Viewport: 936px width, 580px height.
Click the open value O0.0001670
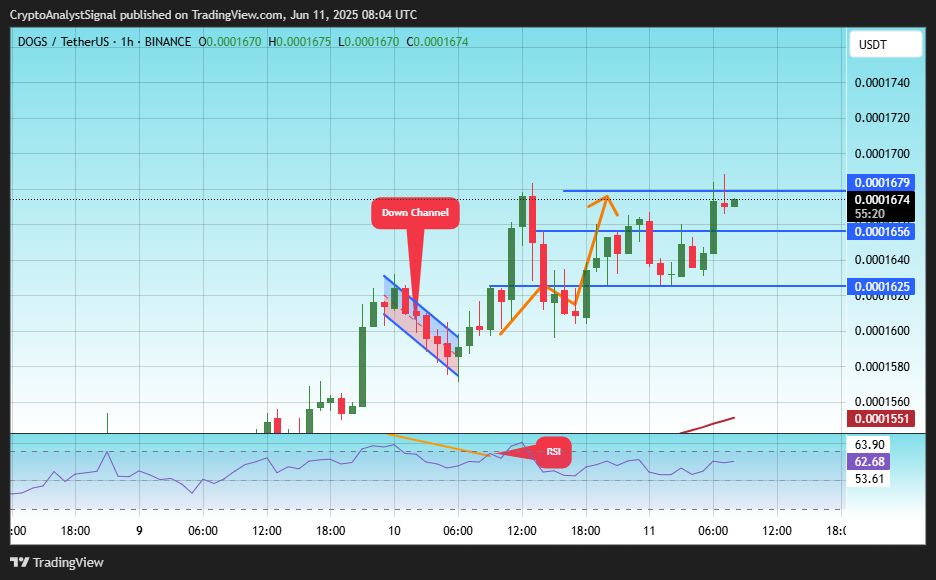(x=230, y=42)
